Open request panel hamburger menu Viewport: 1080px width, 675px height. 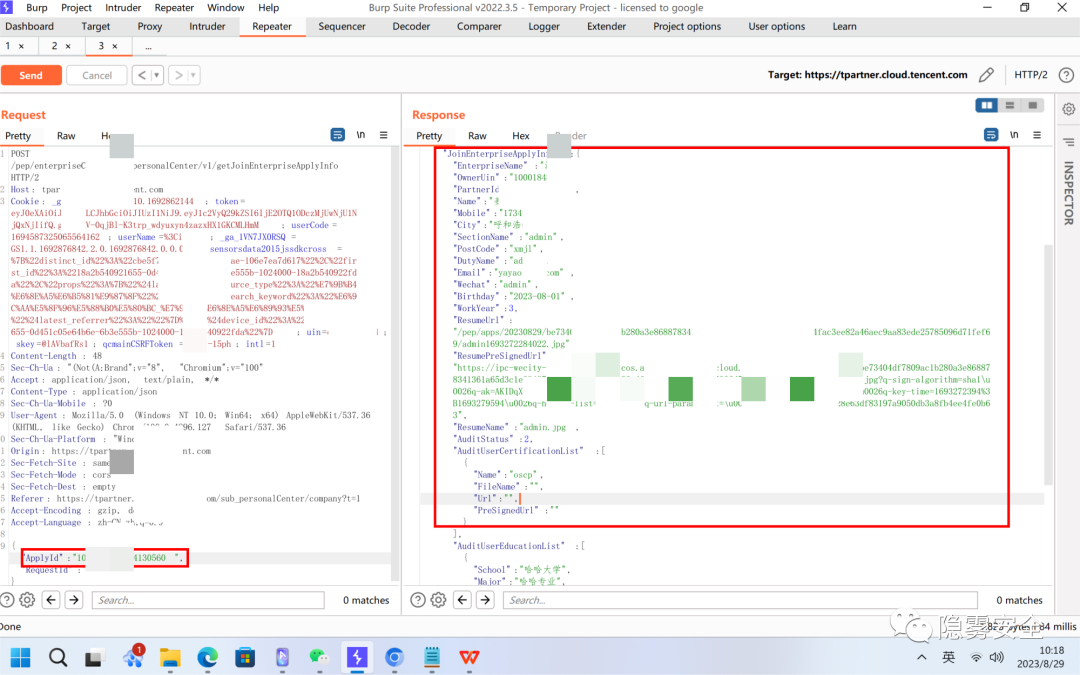coord(384,135)
